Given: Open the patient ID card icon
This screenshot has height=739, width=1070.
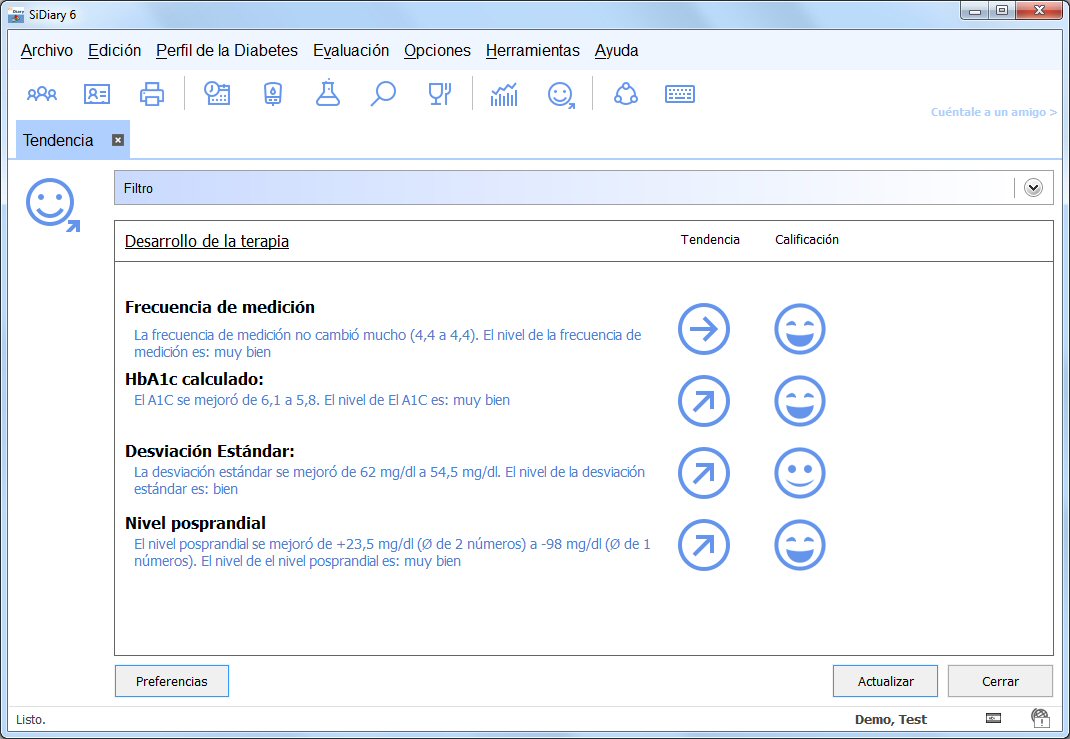Looking at the screenshot, I should (x=97, y=95).
